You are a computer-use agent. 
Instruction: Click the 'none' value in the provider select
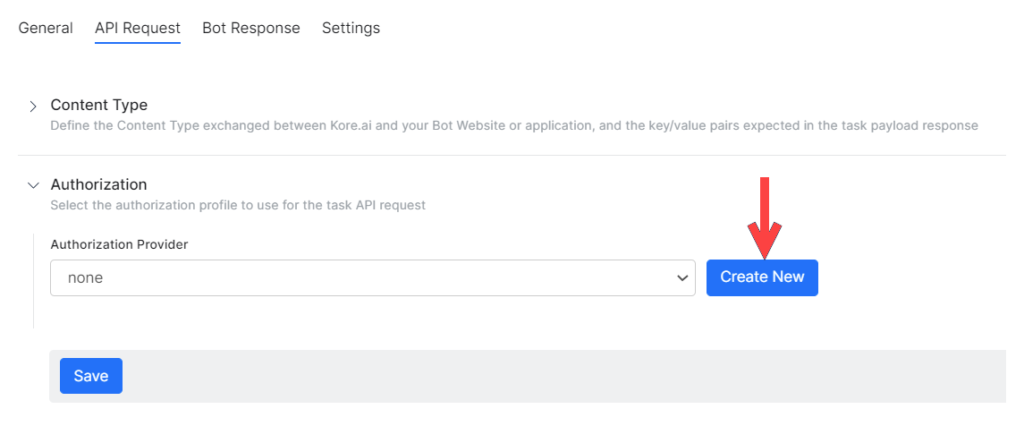click(x=85, y=278)
